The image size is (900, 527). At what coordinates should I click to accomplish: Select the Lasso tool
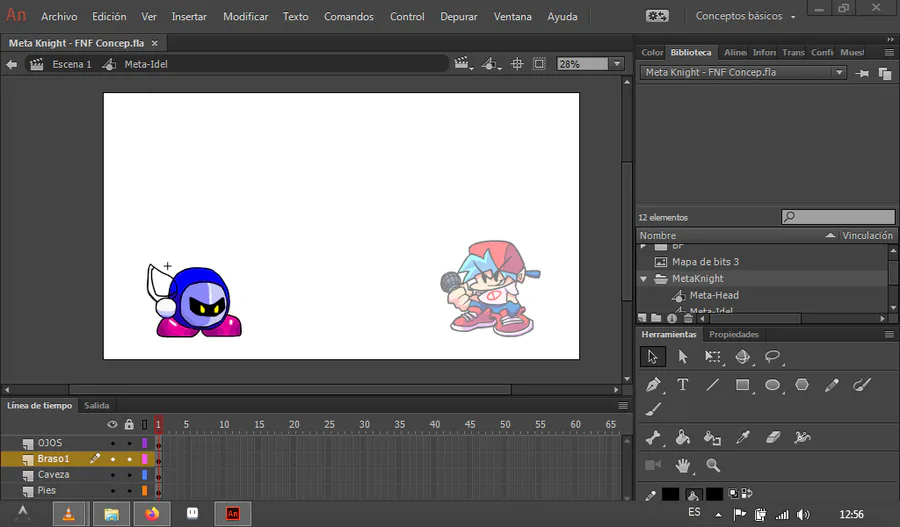pos(773,356)
